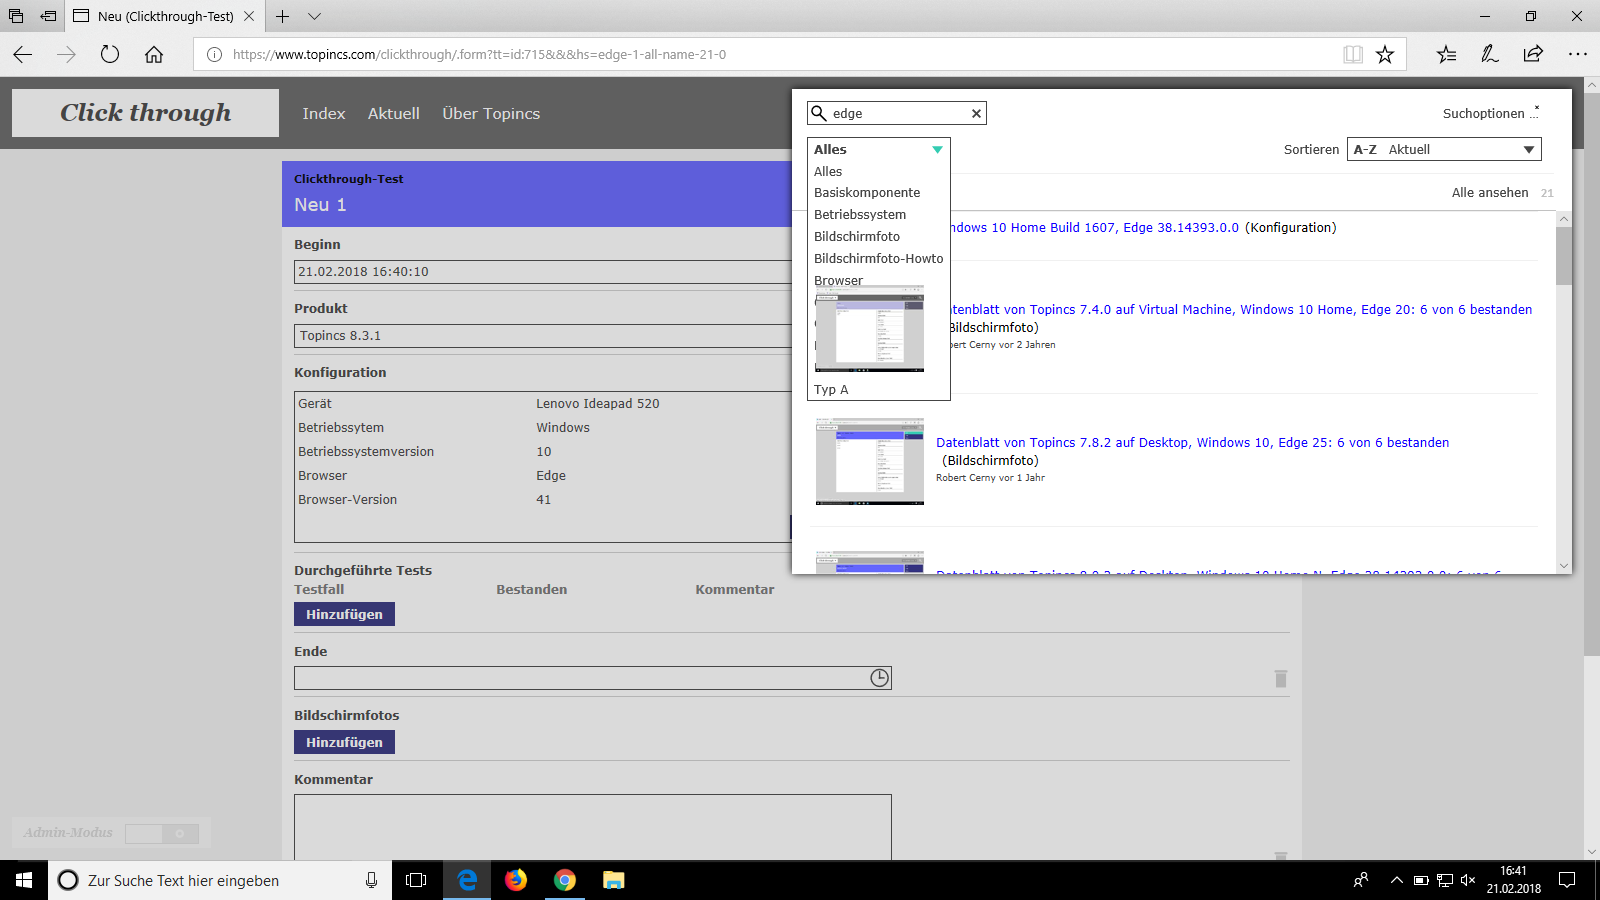The width and height of the screenshot is (1600, 900).
Task: Open the browser reading view icon
Action: tap(1352, 55)
